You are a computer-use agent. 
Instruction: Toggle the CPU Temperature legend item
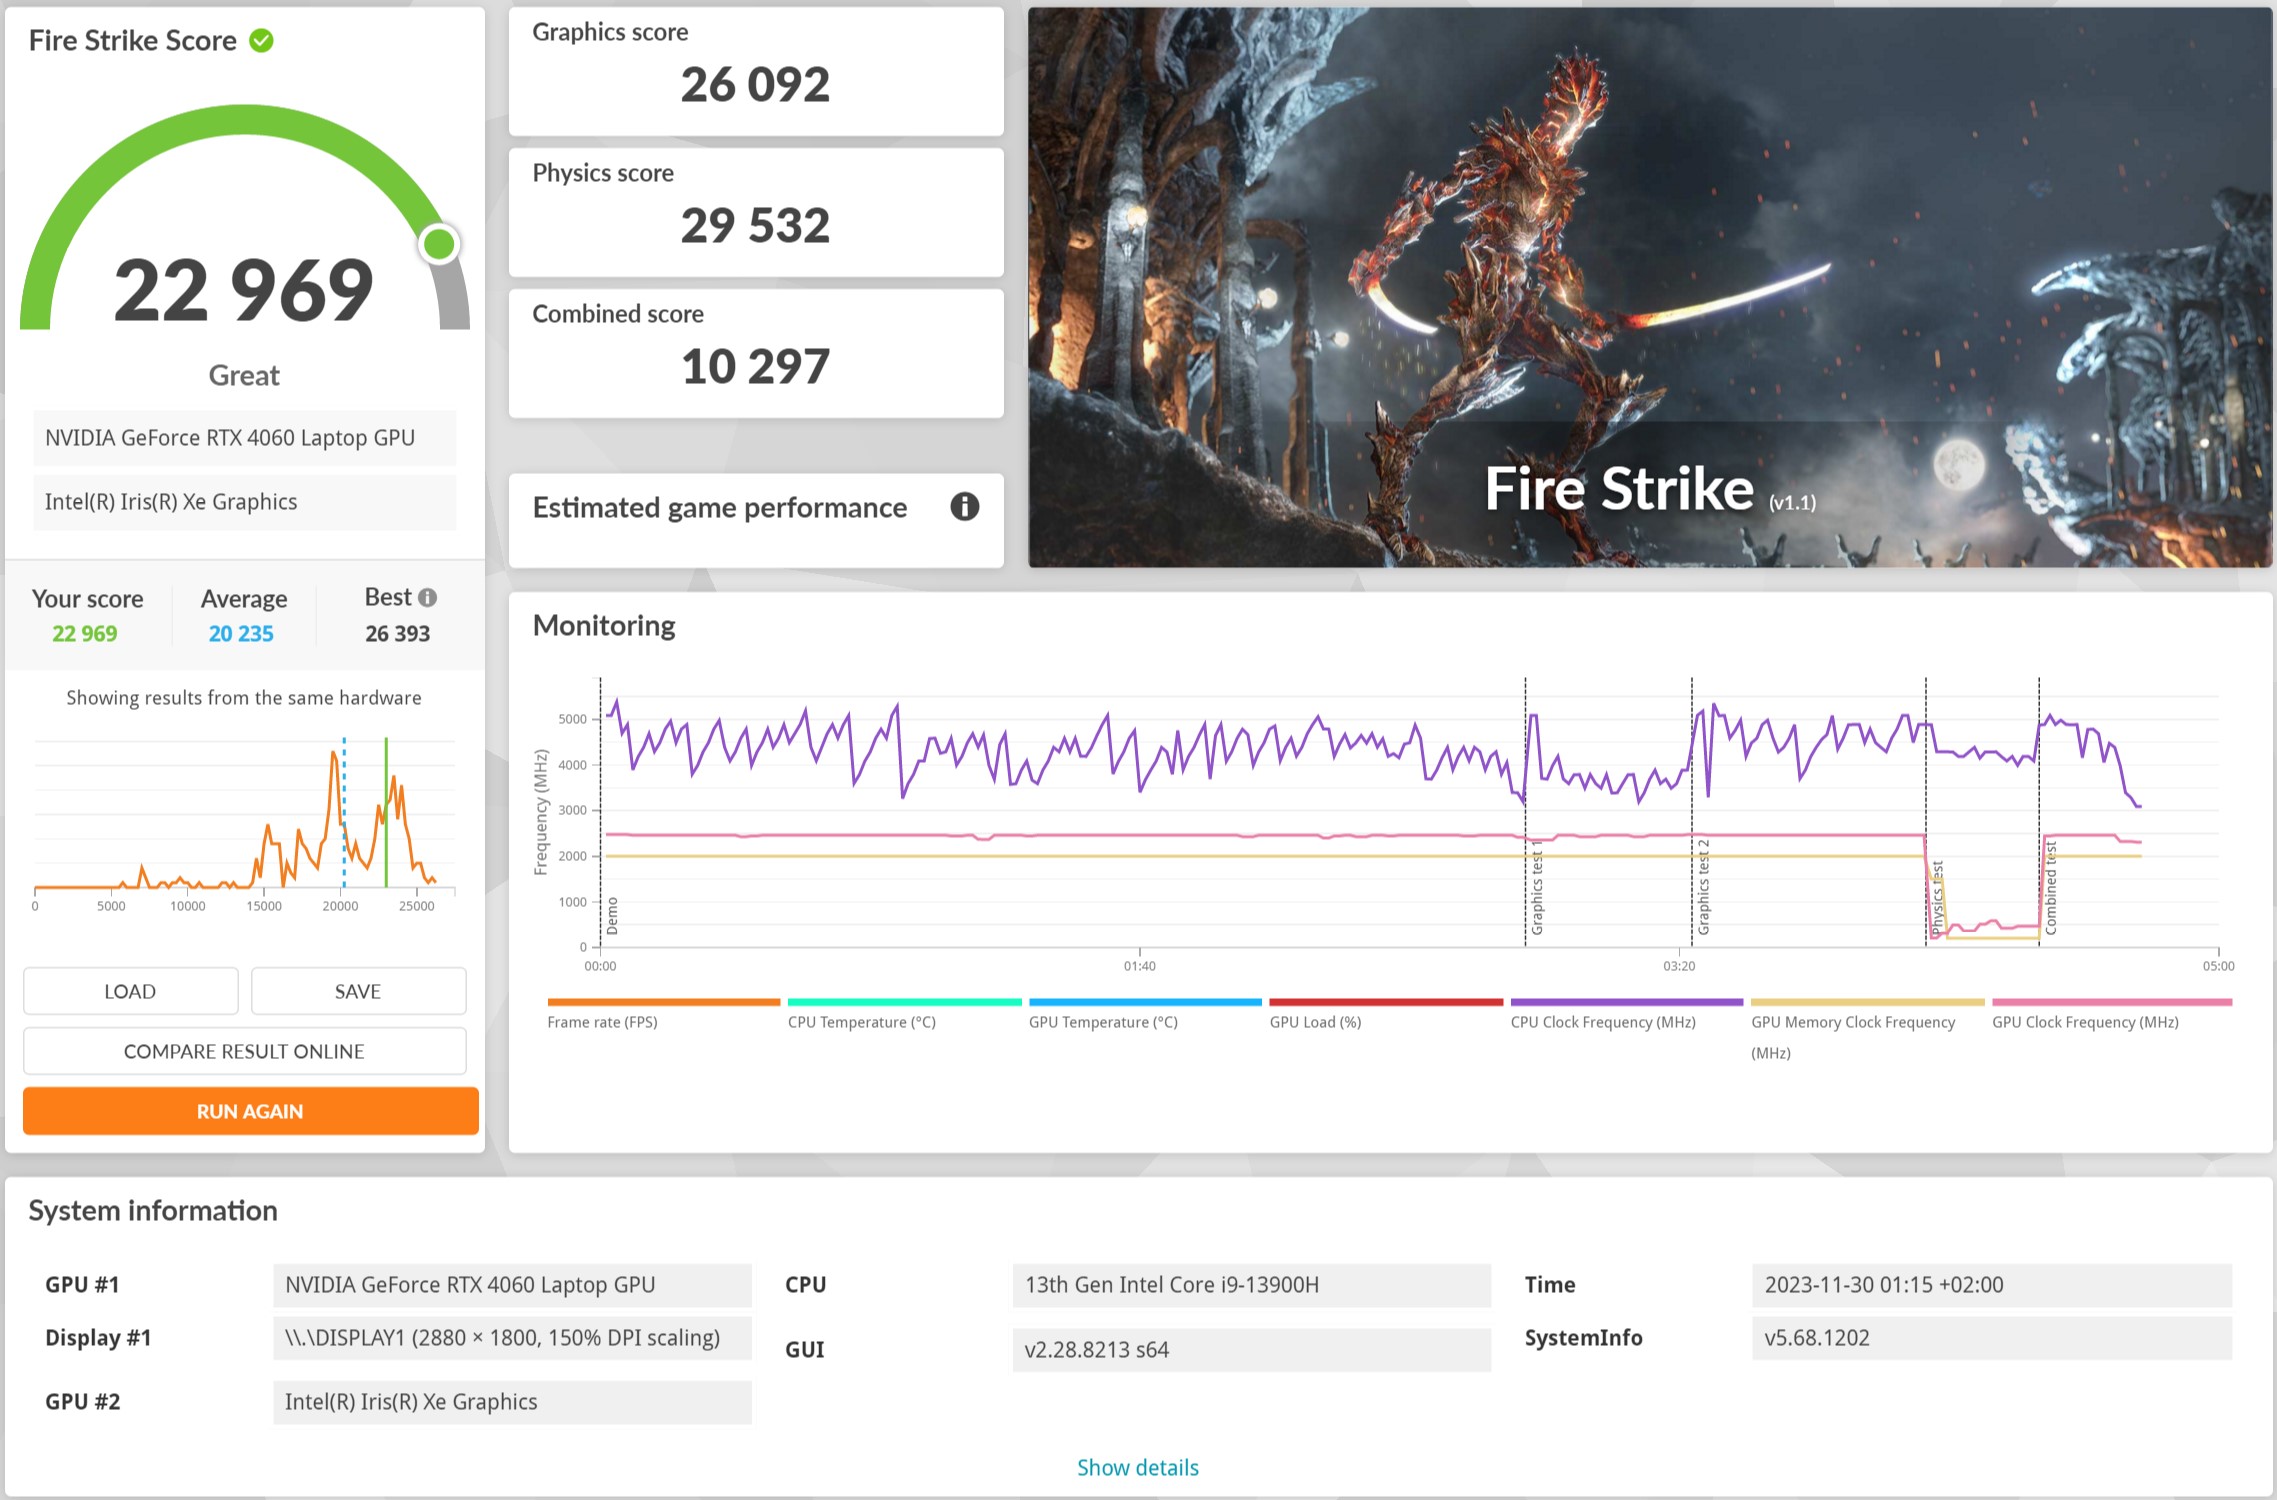[861, 1021]
